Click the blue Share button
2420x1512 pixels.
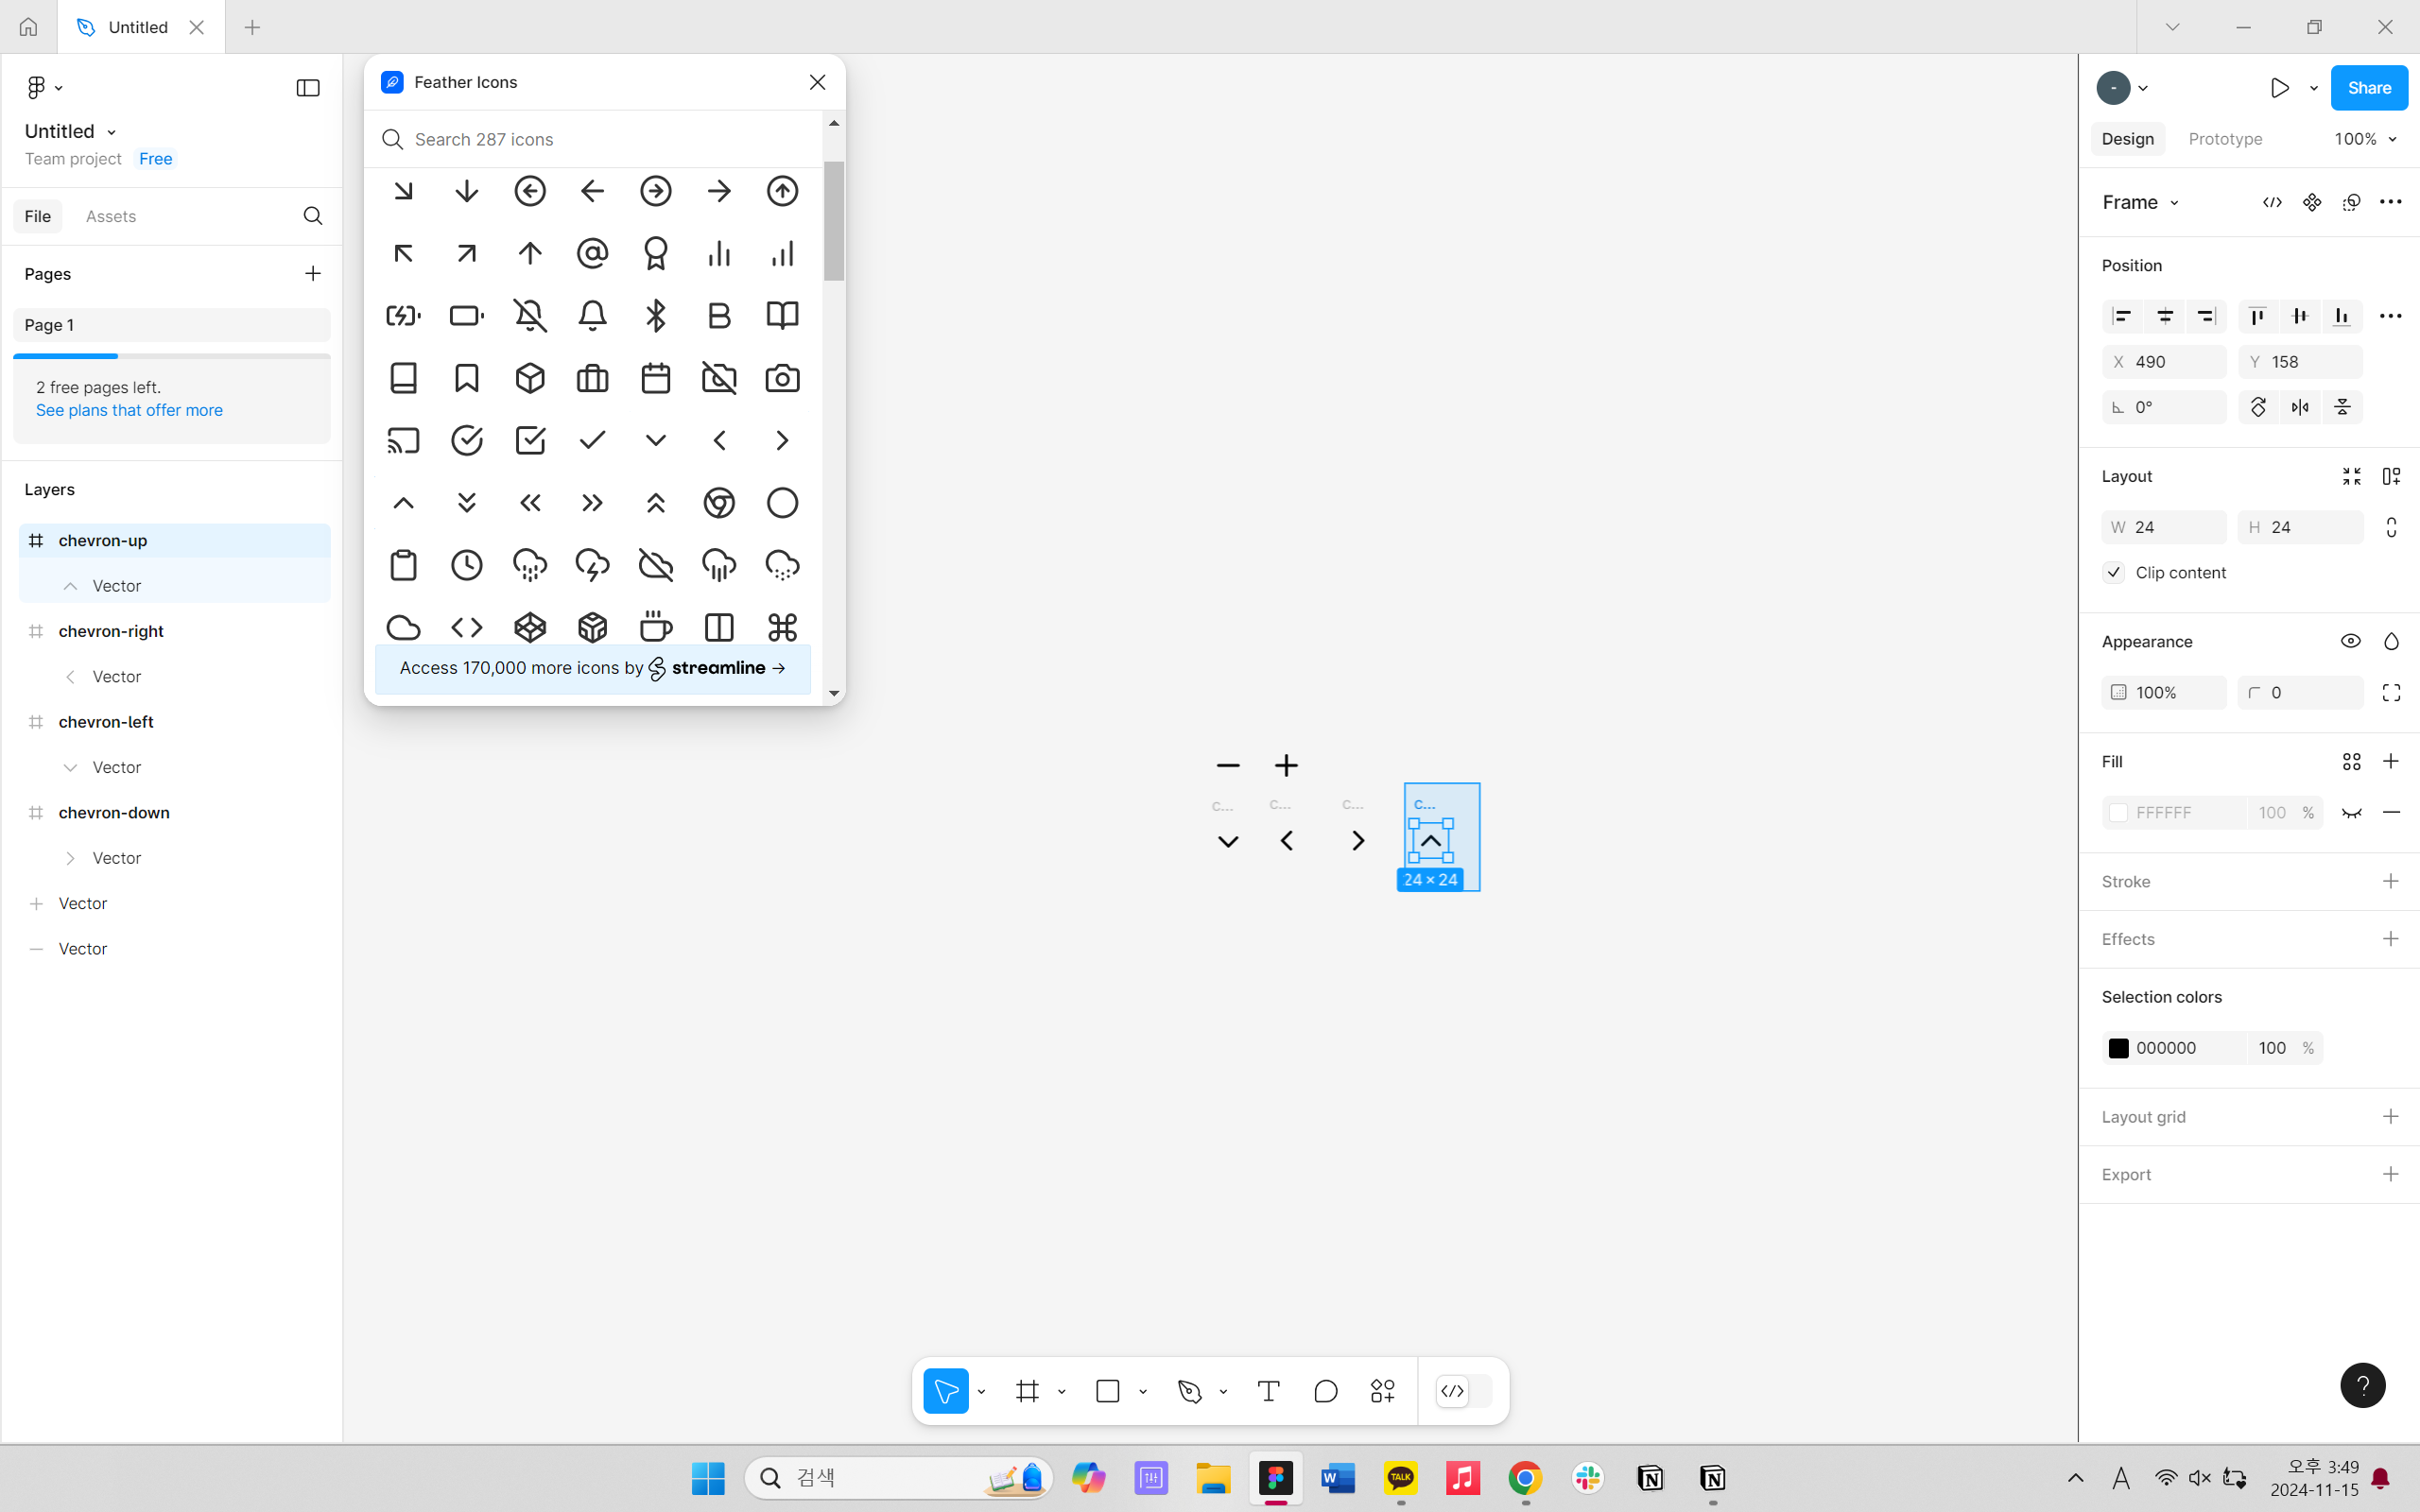pyautogui.click(x=2368, y=88)
